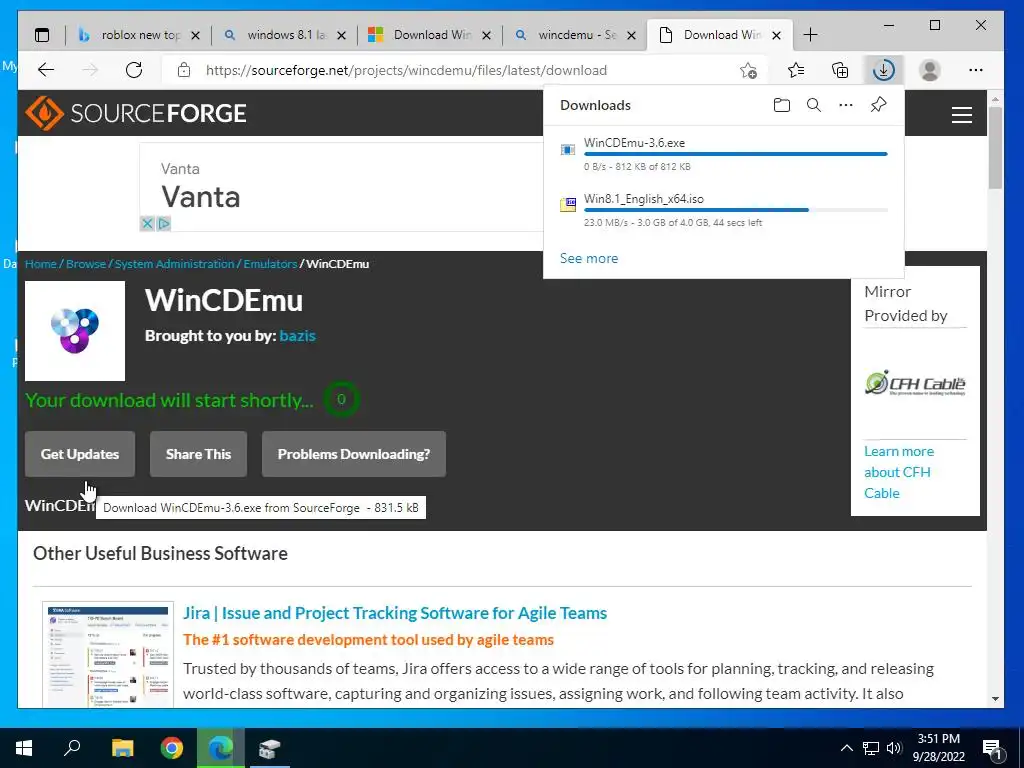Show hidden system tray icons
The width and height of the screenshot is (1024, 768).
(846, 748)
